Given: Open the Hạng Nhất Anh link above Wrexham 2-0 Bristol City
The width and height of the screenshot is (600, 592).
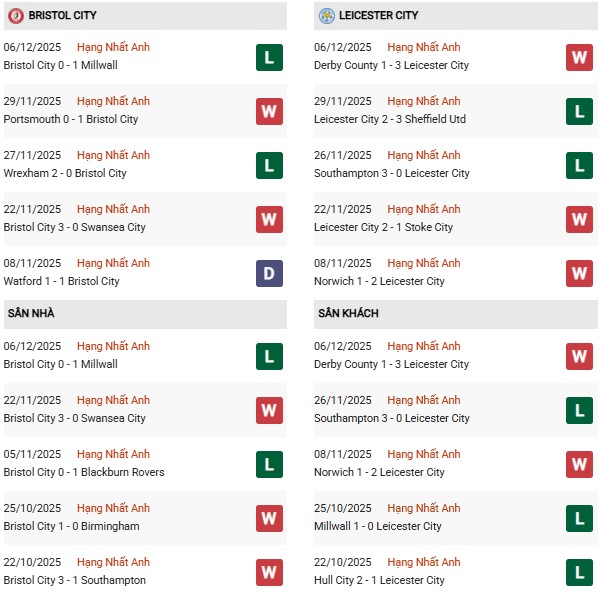Looking at the screenshot, I should (x=113, y=155).
